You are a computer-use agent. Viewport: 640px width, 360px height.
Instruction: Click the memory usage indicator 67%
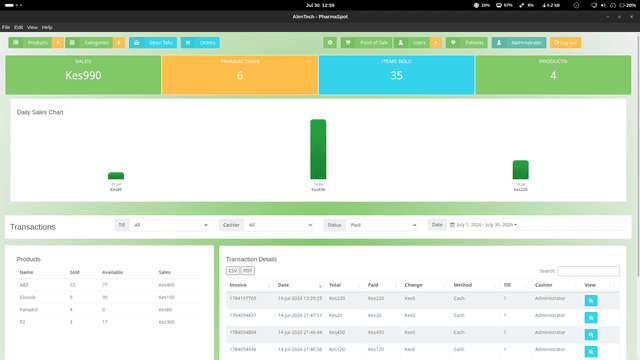(x=504, y=5)
